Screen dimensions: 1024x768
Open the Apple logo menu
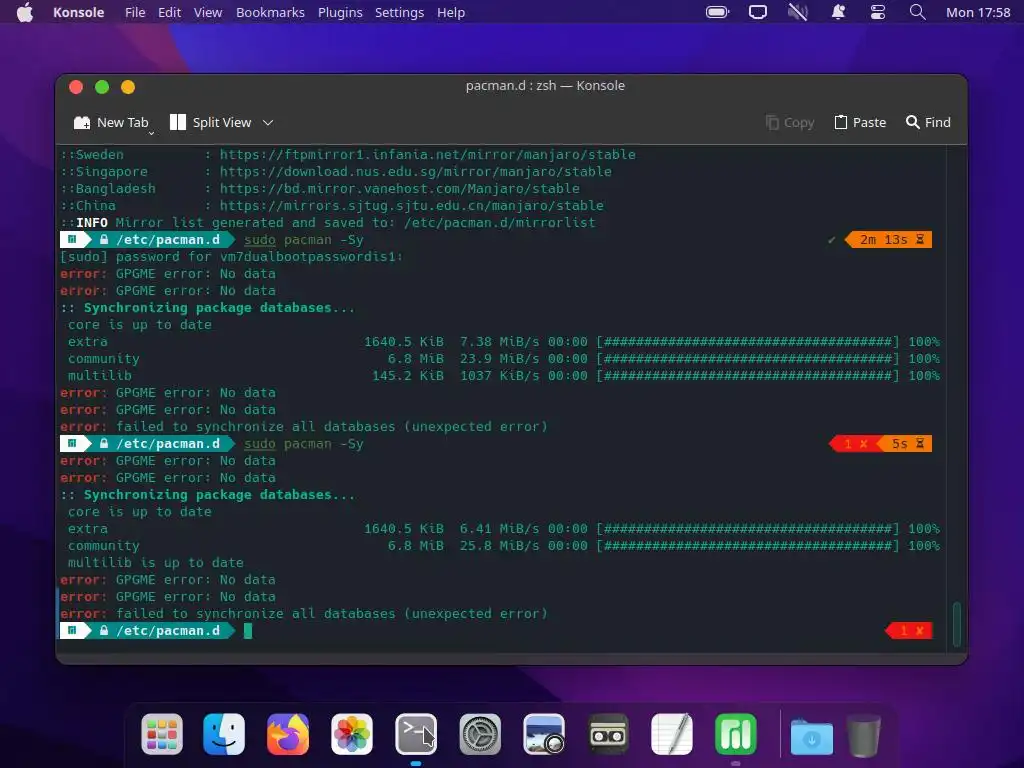tap(25, 12)
